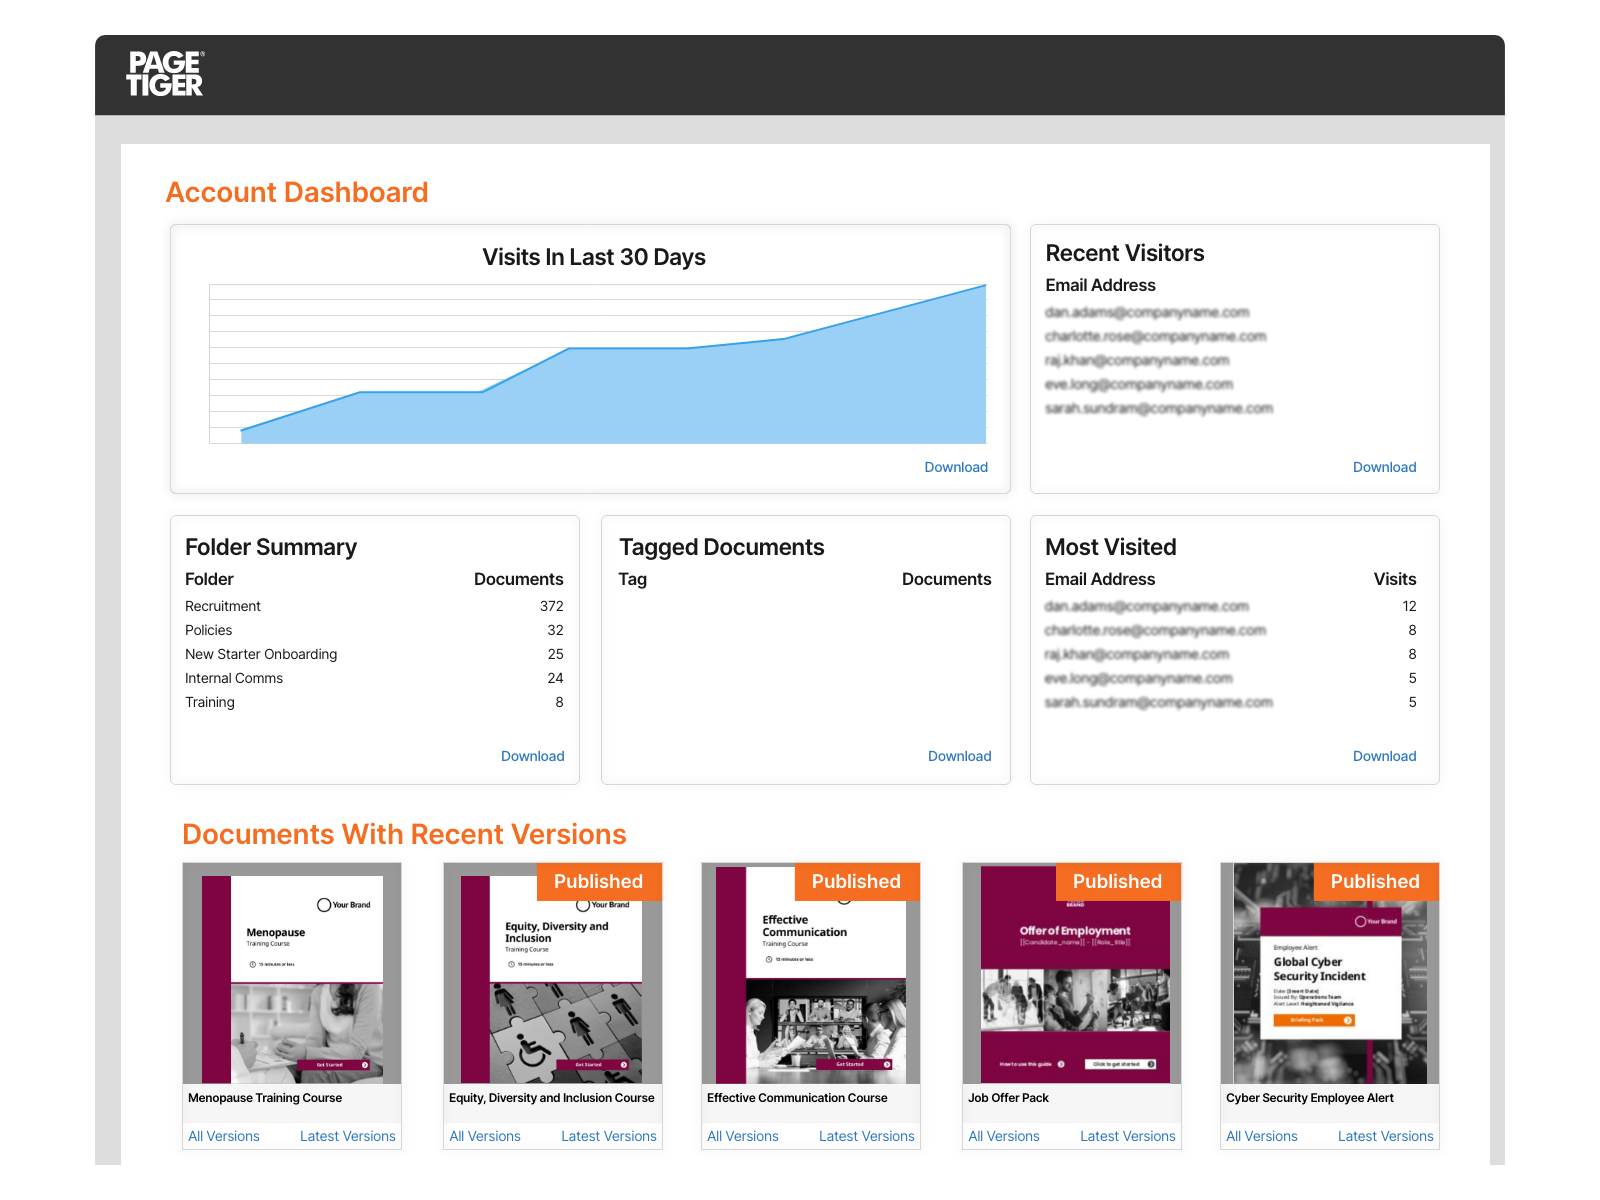Select the New Starter Onboarding folder row
This screenshot has height=1200, width=1600.
pos(374,654)
